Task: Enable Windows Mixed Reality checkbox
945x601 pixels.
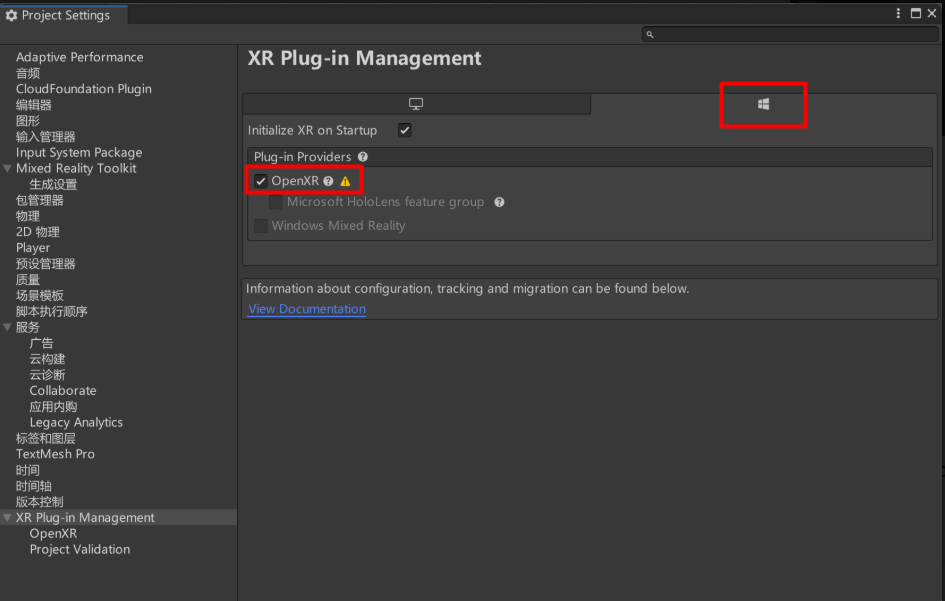Action: (260, 225)
